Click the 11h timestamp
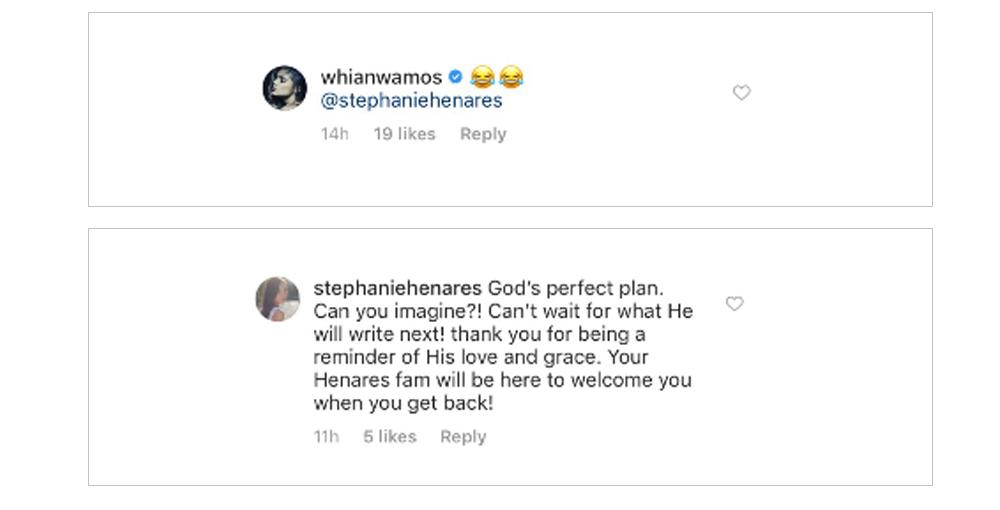 coord(326,437)
